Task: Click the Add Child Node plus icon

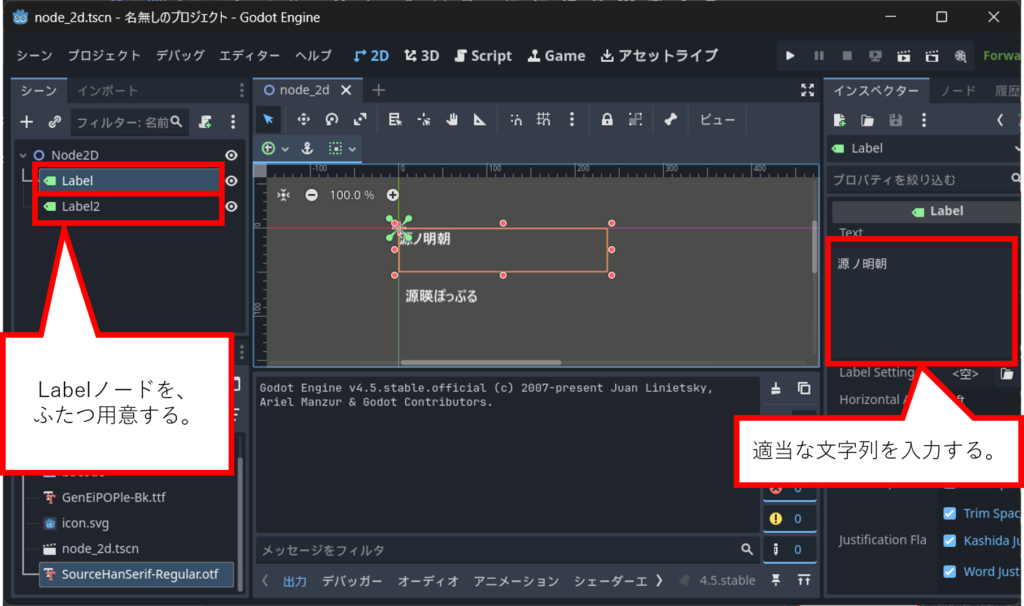Action: click(x=27, y=122)
